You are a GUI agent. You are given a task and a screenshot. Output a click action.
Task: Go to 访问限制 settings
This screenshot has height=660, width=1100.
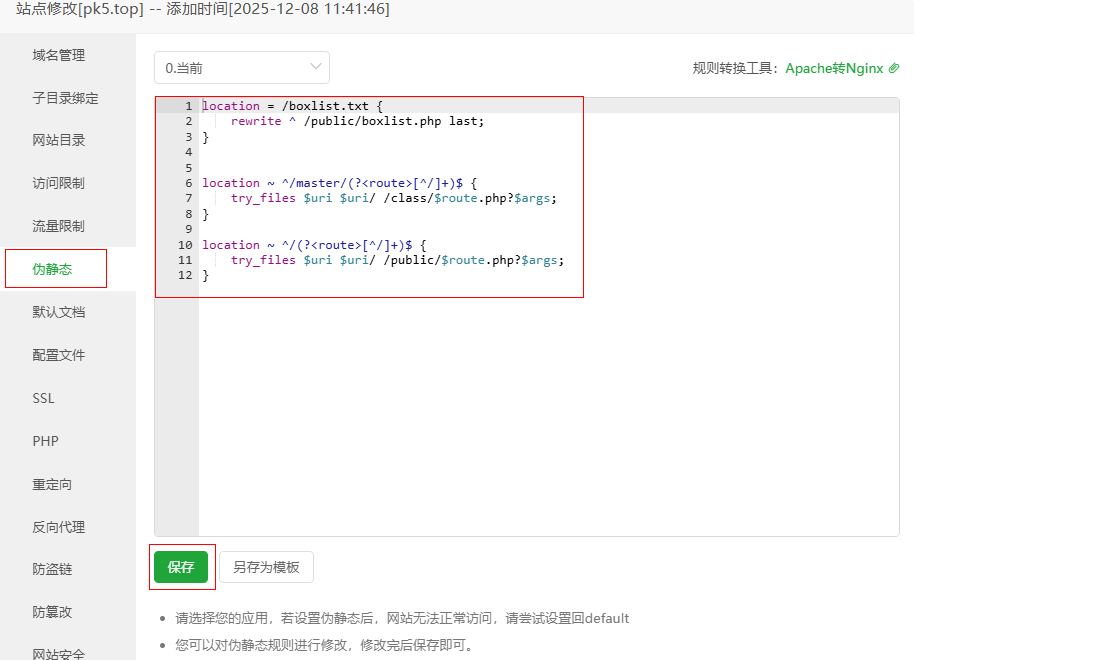click(x=59, y=184)
